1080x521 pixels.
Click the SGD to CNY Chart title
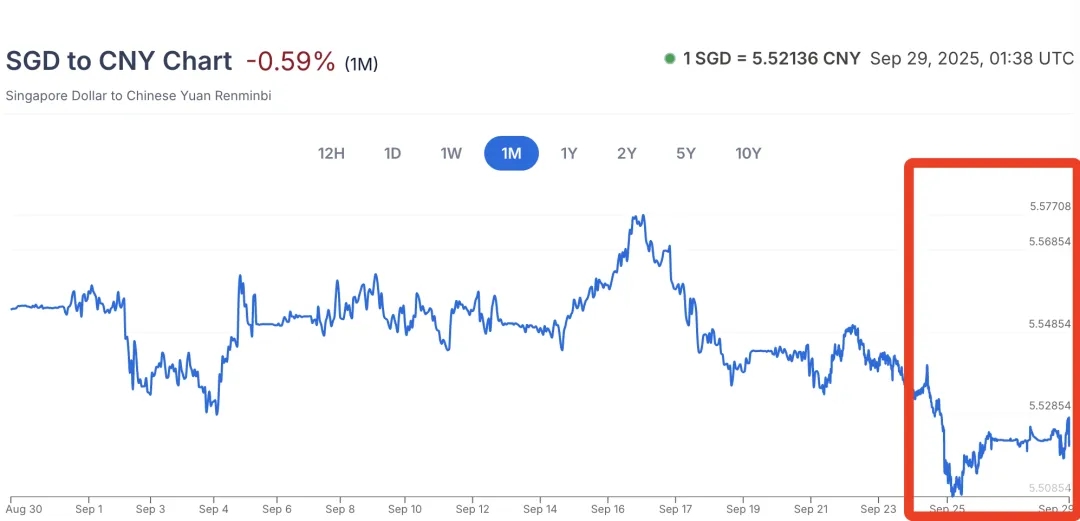119,61
